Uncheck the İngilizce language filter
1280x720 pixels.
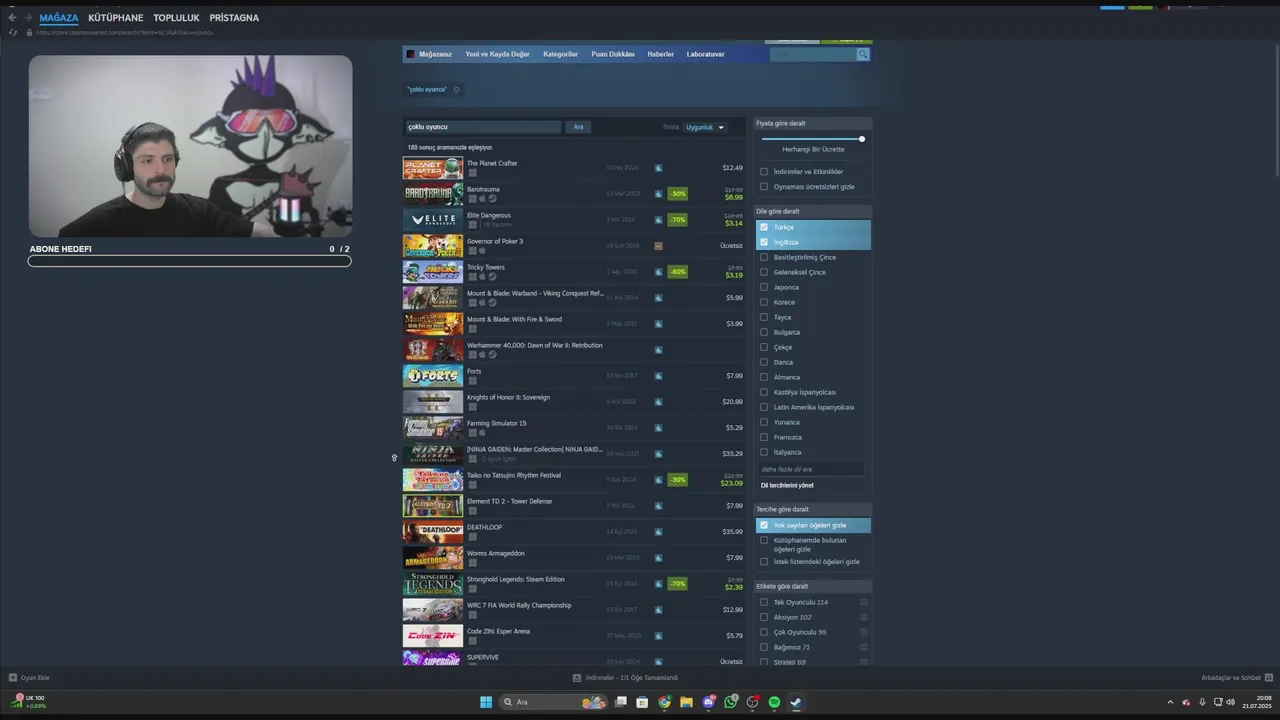pos(764,242)
